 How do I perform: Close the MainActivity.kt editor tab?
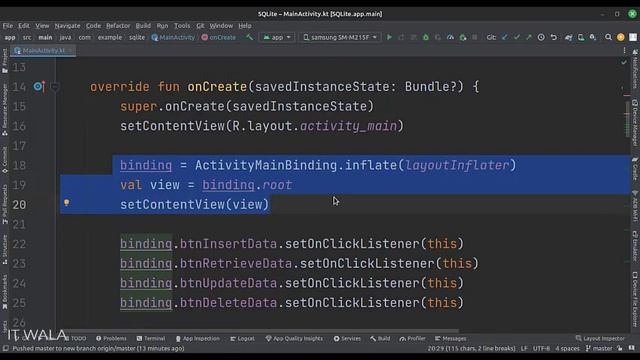point(70,50)
